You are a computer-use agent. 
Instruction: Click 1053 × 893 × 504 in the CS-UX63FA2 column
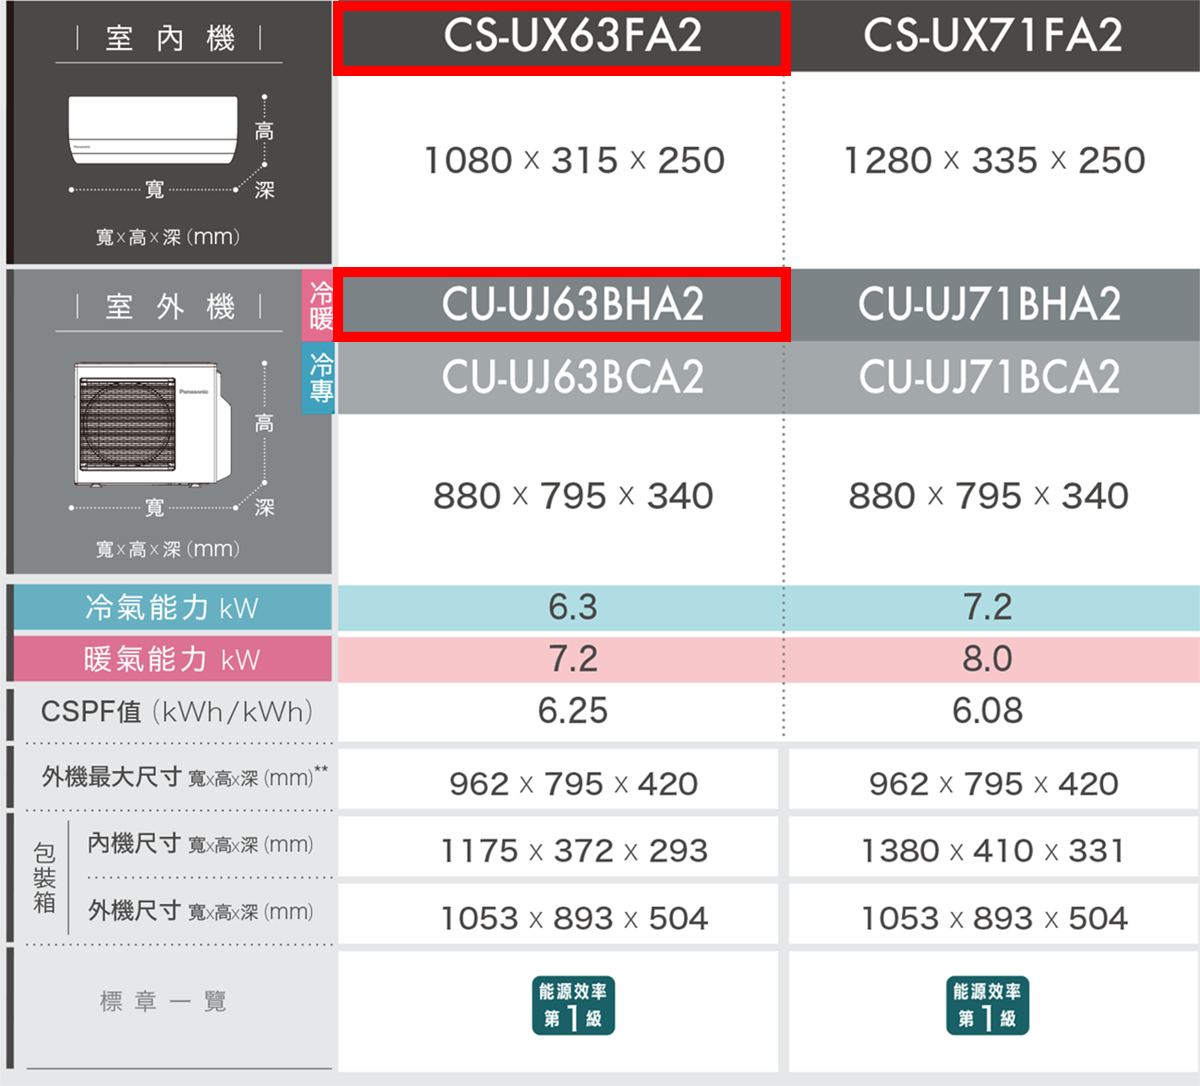coord(574,918)
